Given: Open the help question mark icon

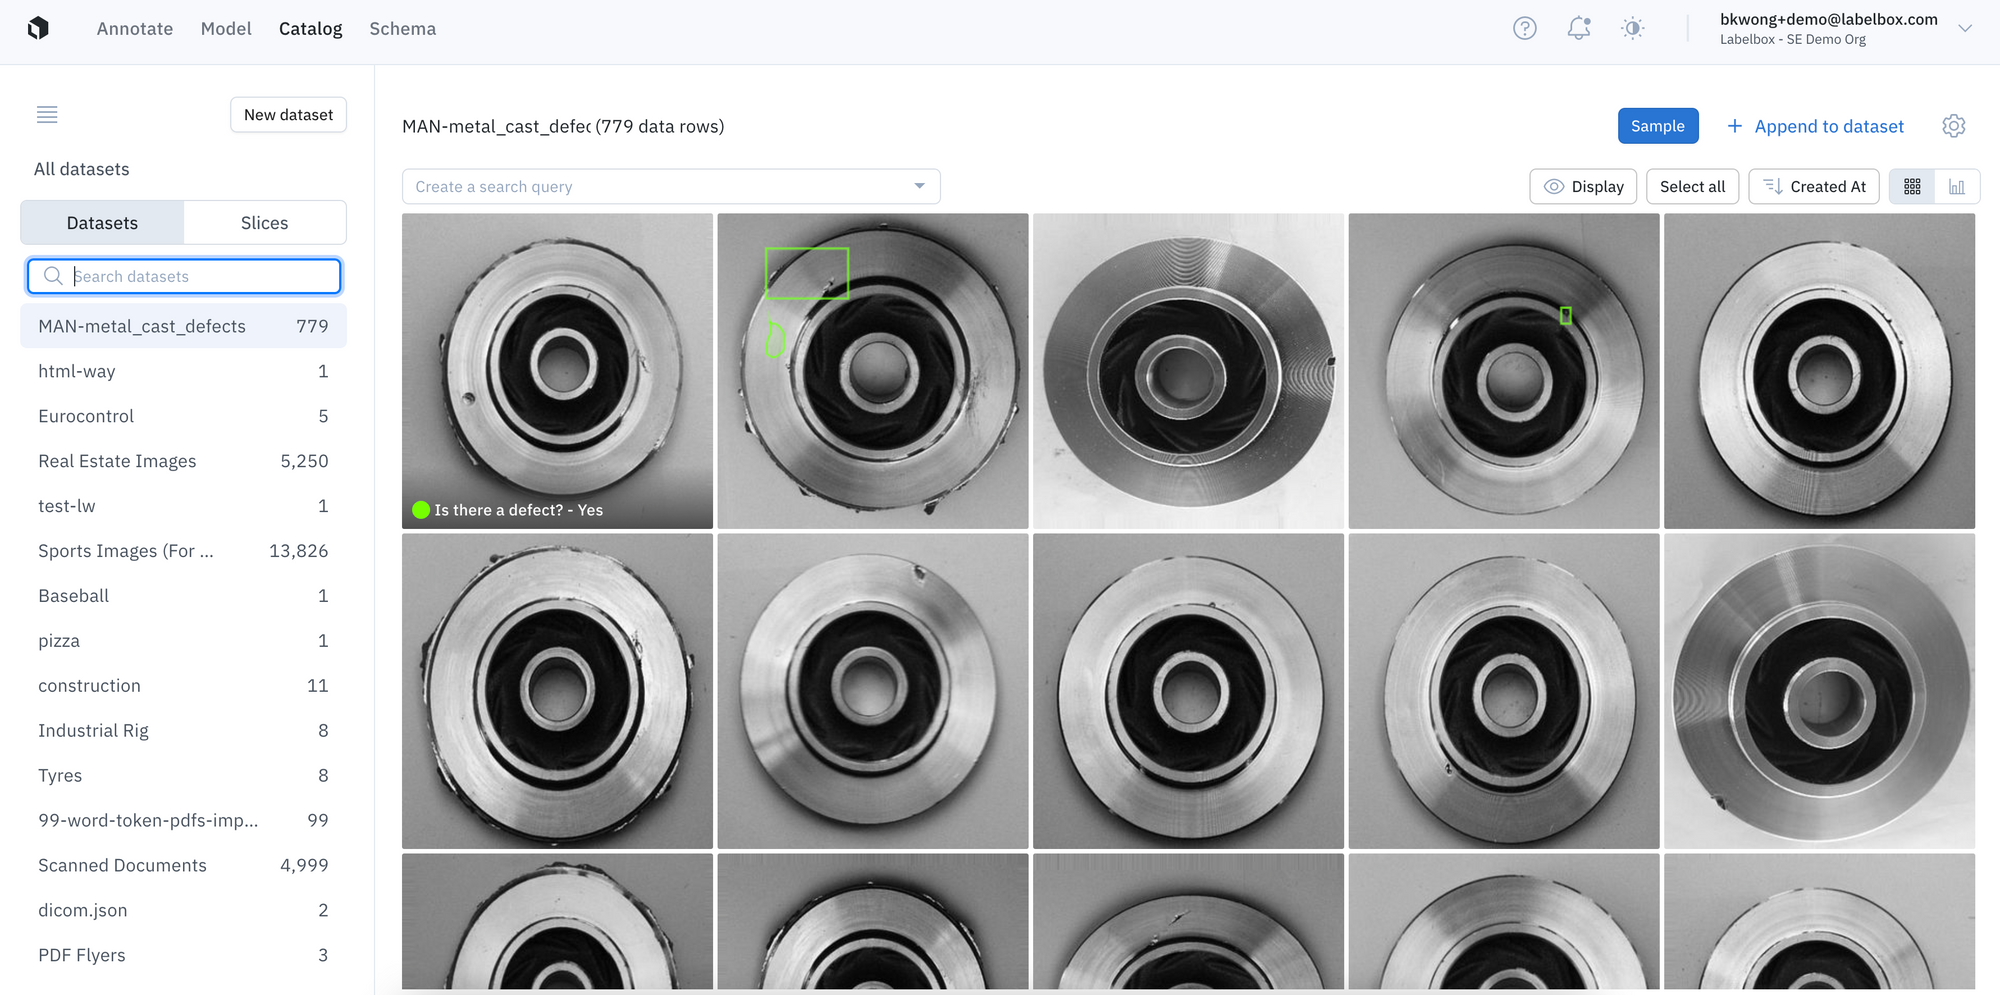Looking at the screenshot, I should 1524,28.
